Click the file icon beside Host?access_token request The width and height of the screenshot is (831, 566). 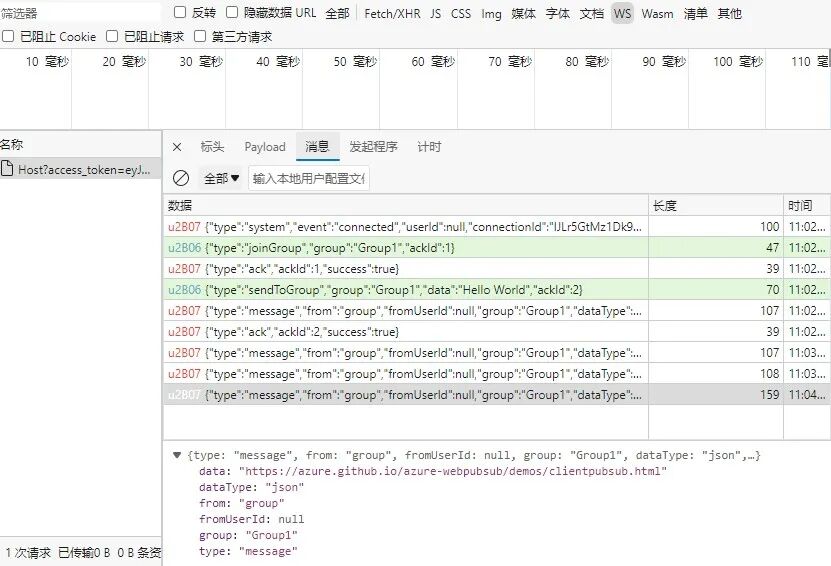coord(7,169)
